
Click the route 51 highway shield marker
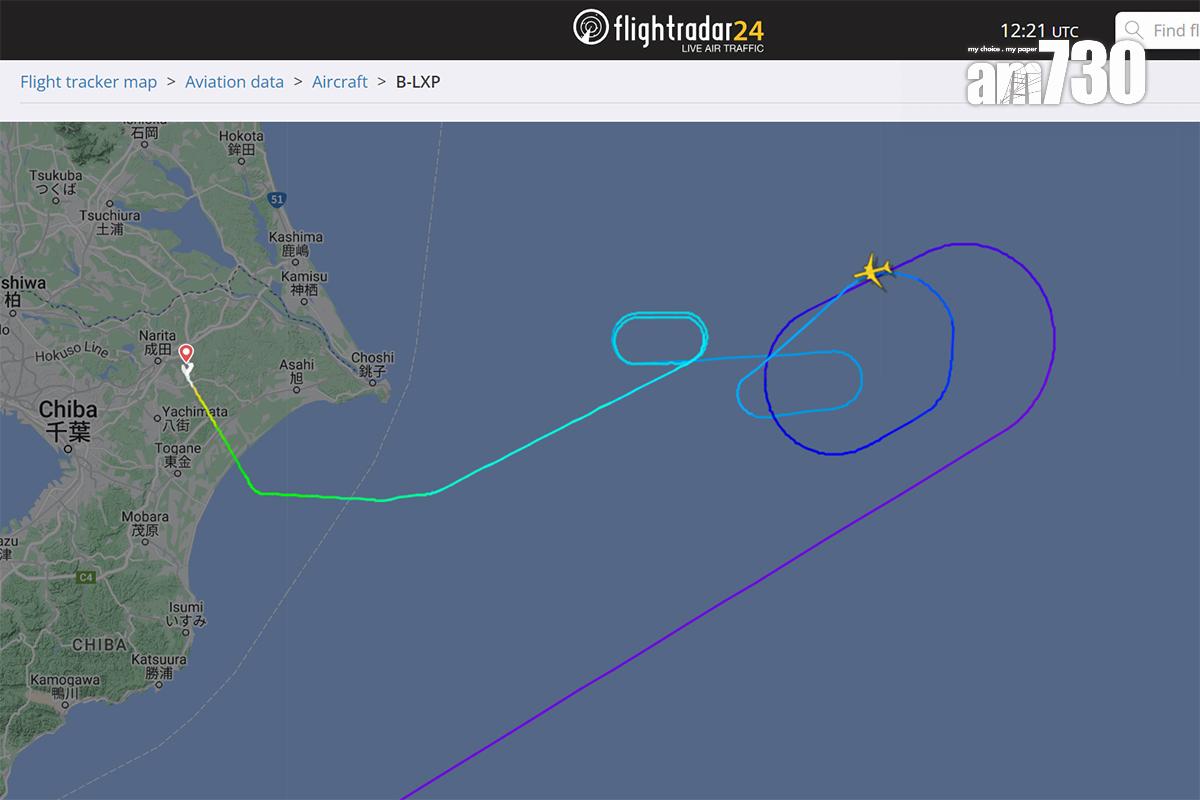click(277, 199)
